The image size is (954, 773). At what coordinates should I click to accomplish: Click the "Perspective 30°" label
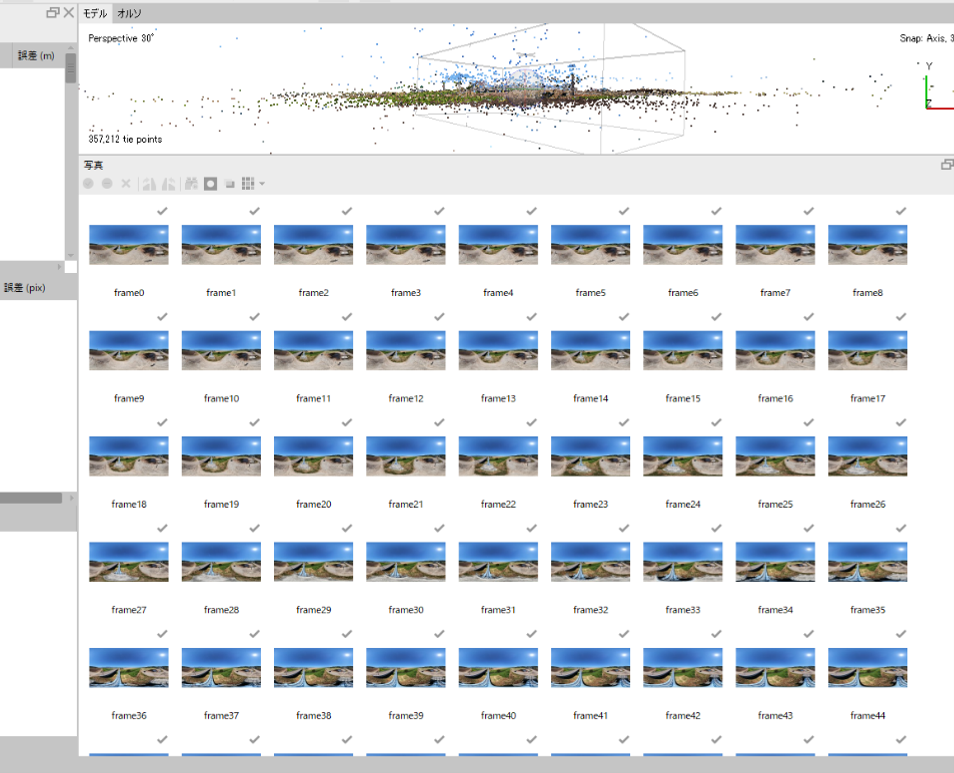pyautogui.click(x=121, y=38)
